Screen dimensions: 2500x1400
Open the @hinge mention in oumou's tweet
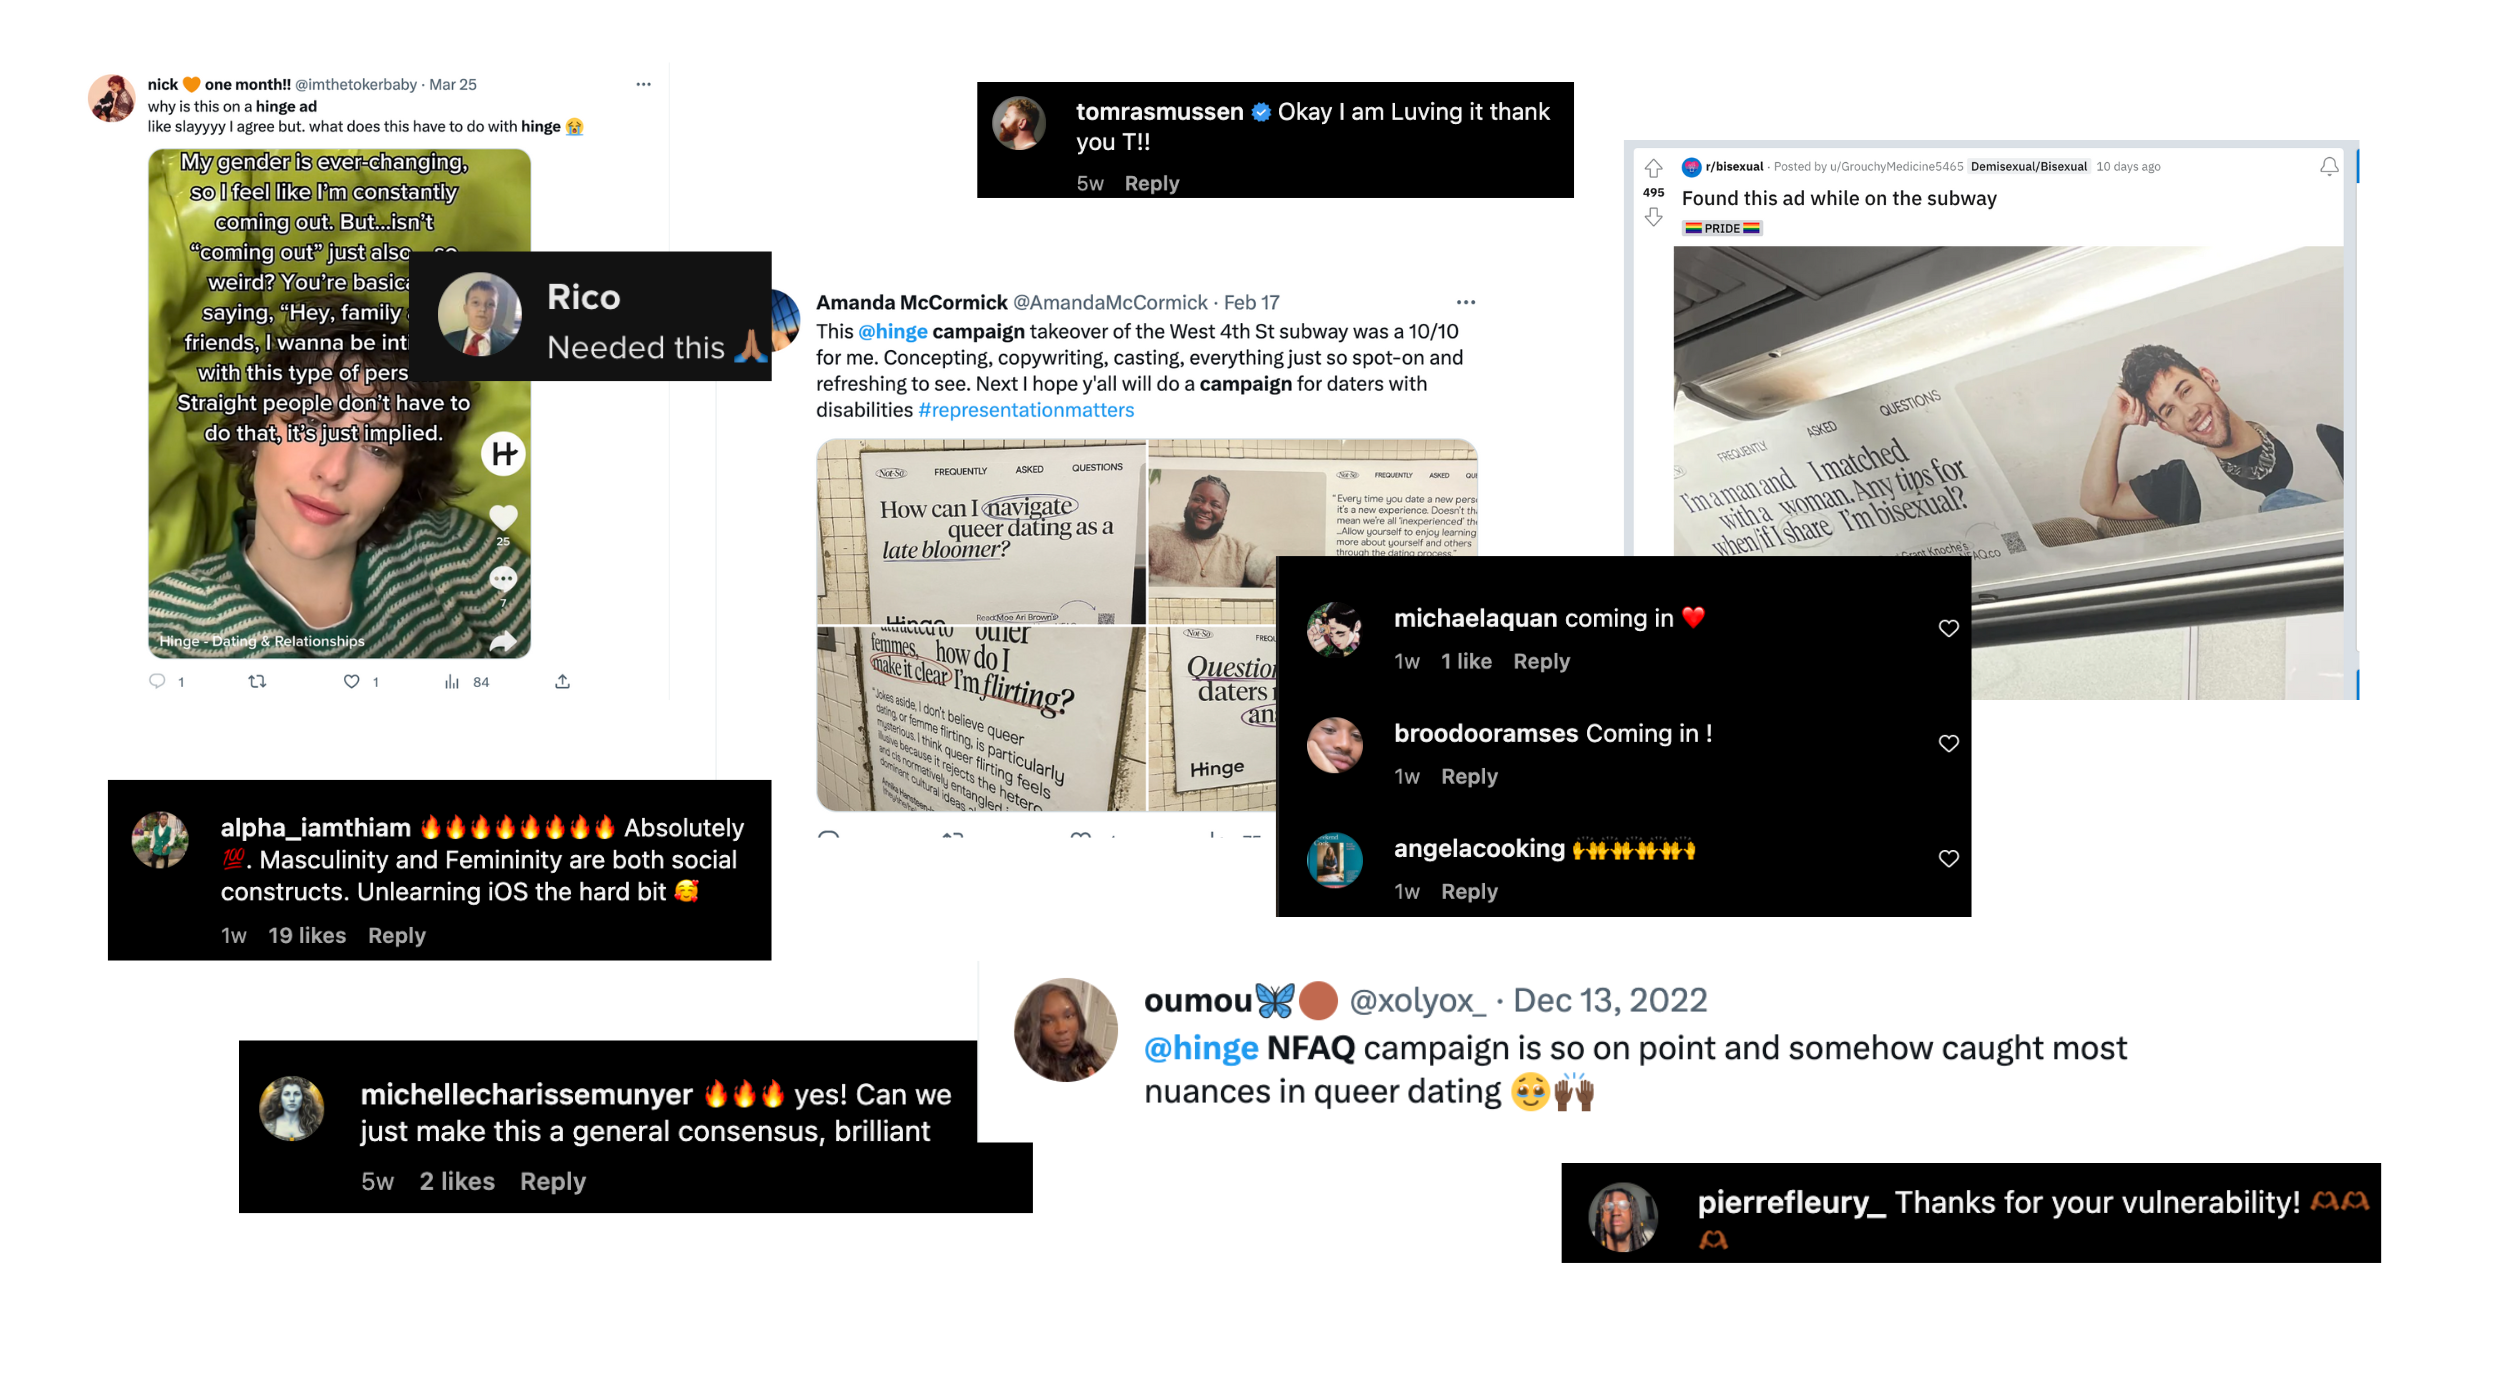[x=1200, y=1048]
